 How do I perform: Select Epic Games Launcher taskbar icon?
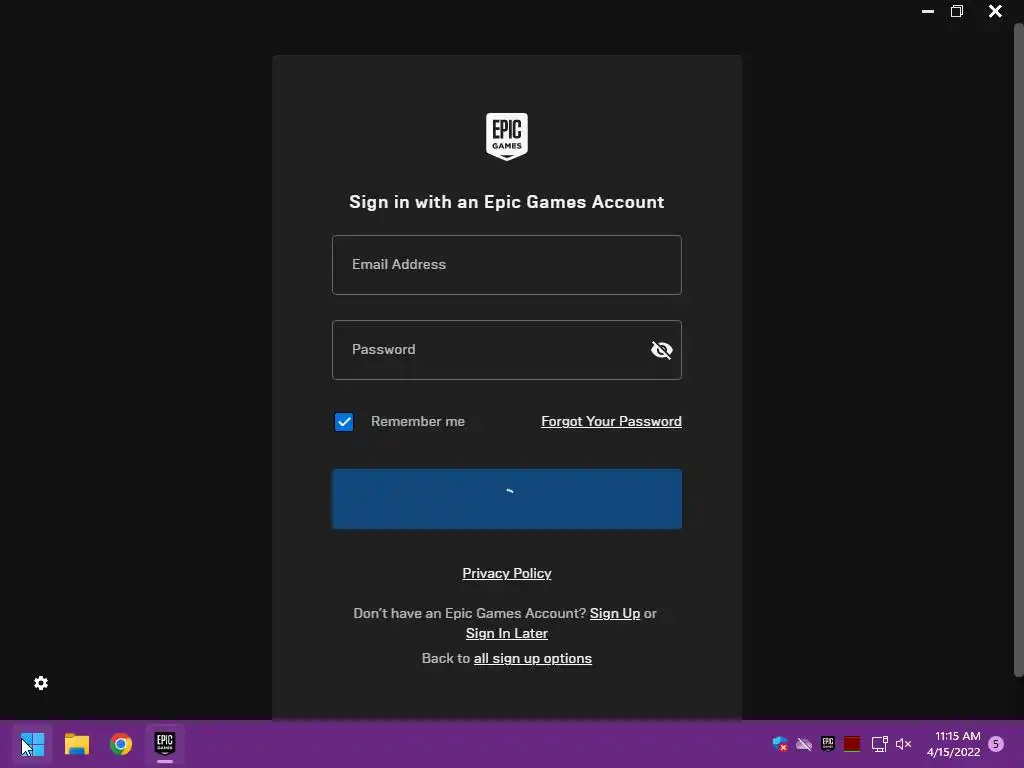[165, 744]
